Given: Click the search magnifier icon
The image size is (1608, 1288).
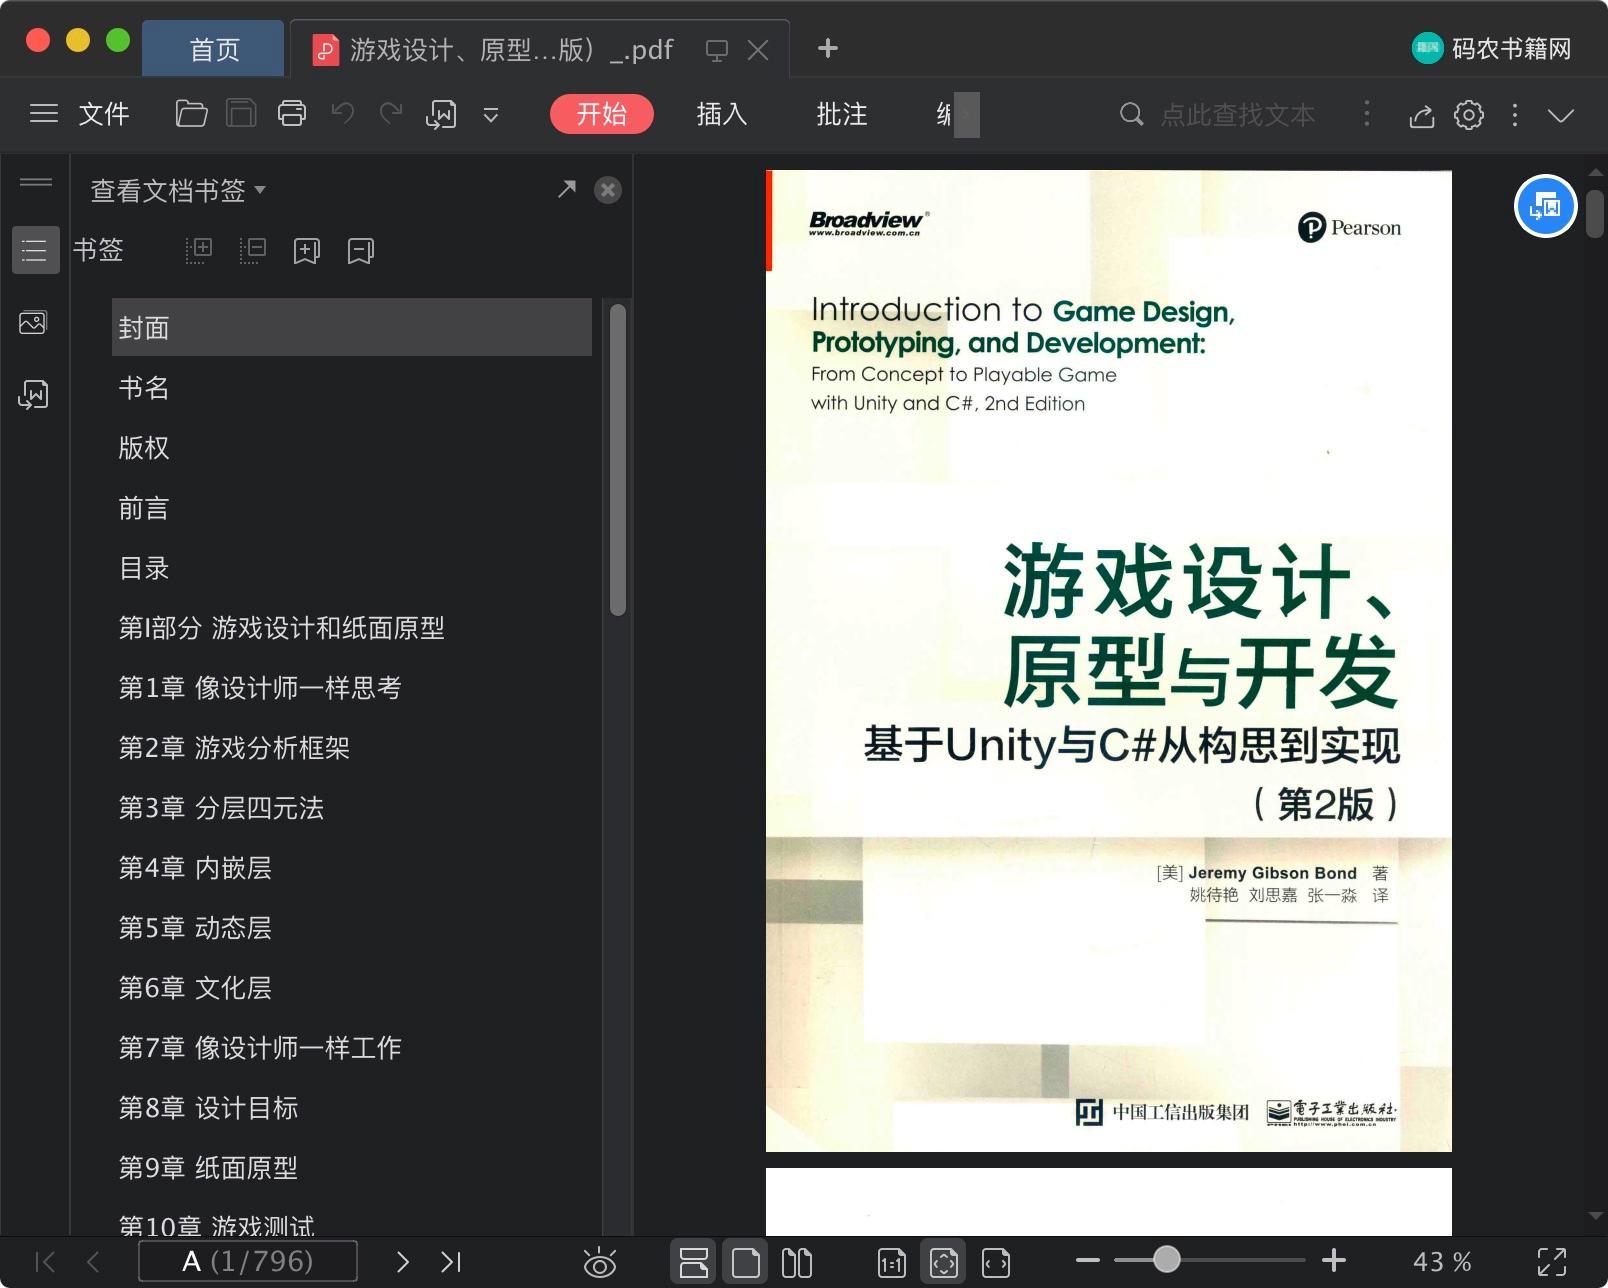Looking at the screenshot, I should point(1131,114).
